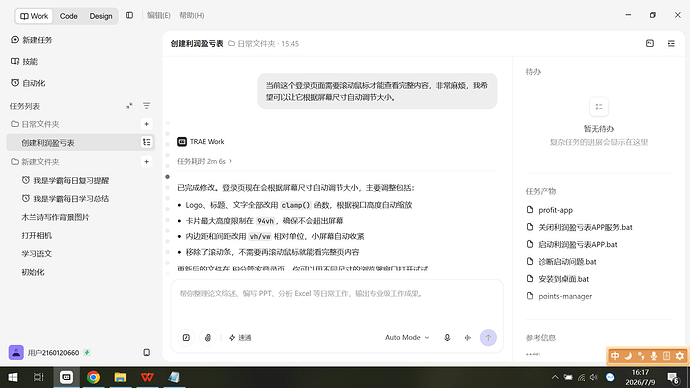Add a task to 日常文件夹 with plus
Viewport: 690px width, 388px height.
click(x=147, y=124)
